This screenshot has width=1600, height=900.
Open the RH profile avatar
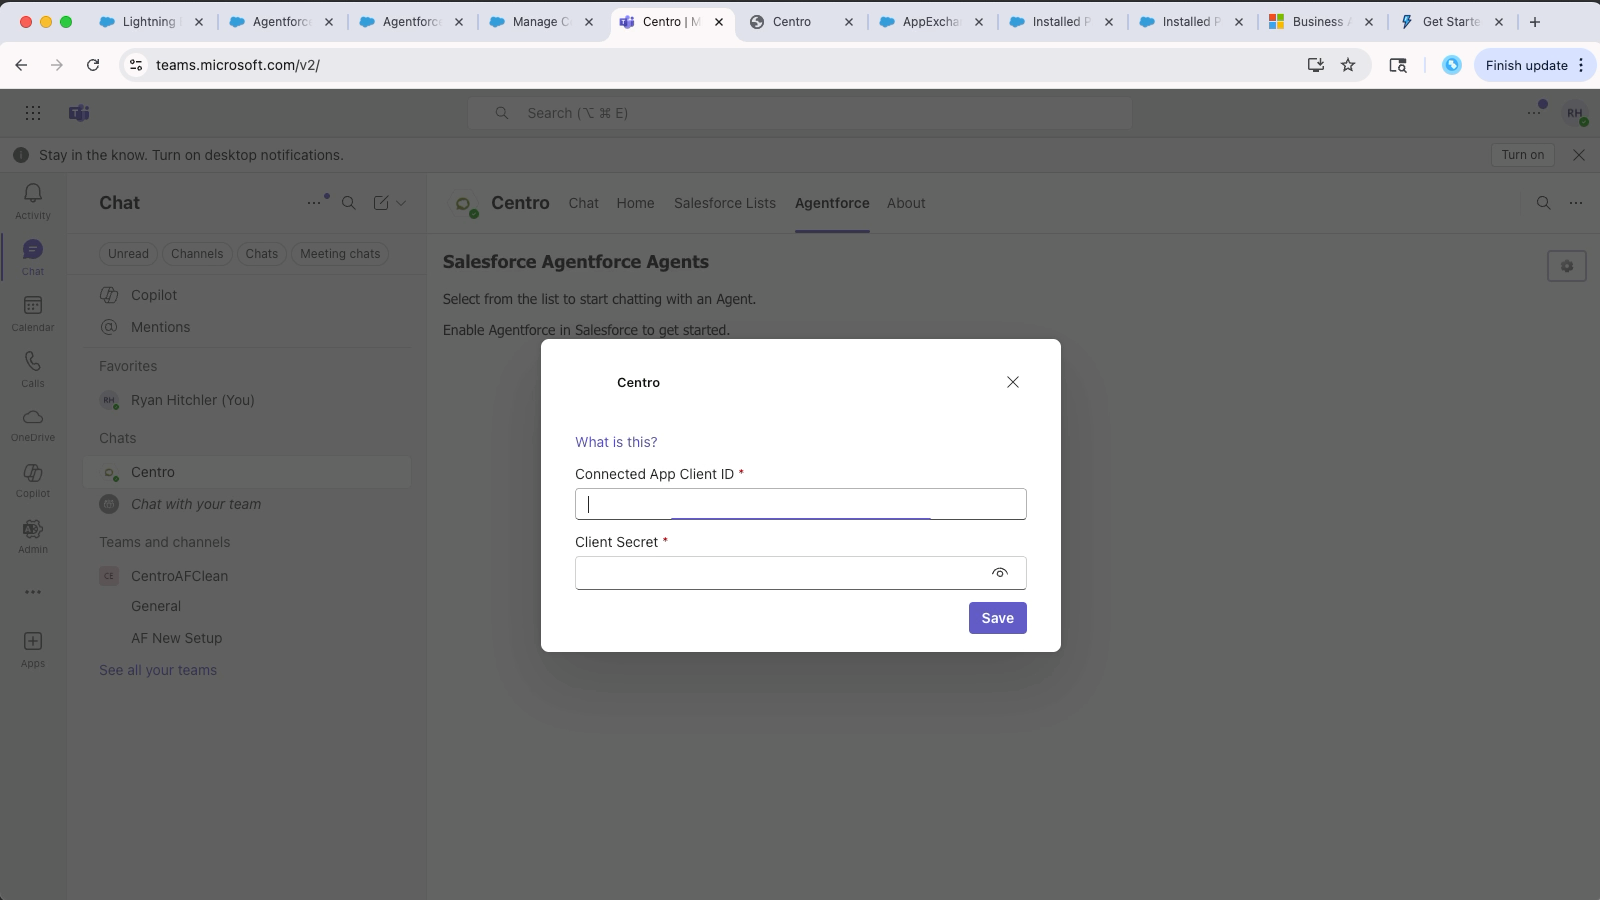[x=1575, y=113]
